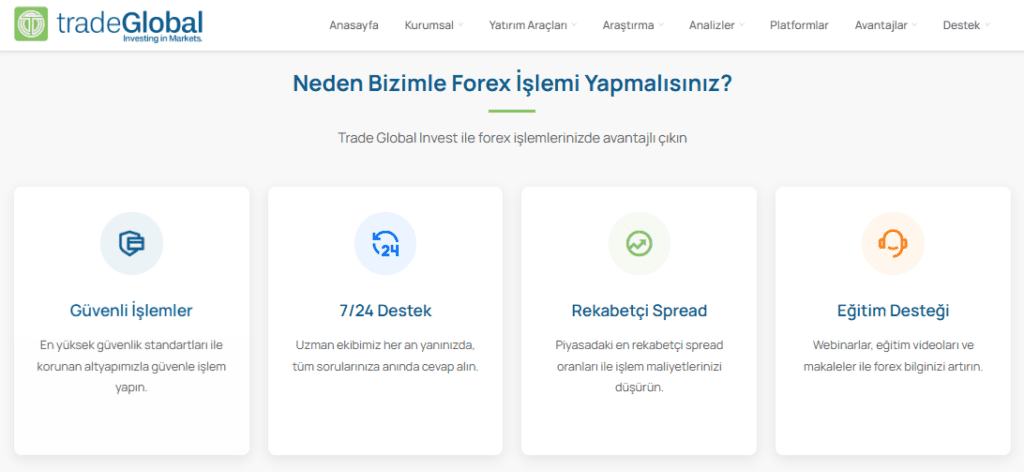Click the description starting Webinarlar, eğitim videoları
Screen dimensions: 1024x472
893,356
